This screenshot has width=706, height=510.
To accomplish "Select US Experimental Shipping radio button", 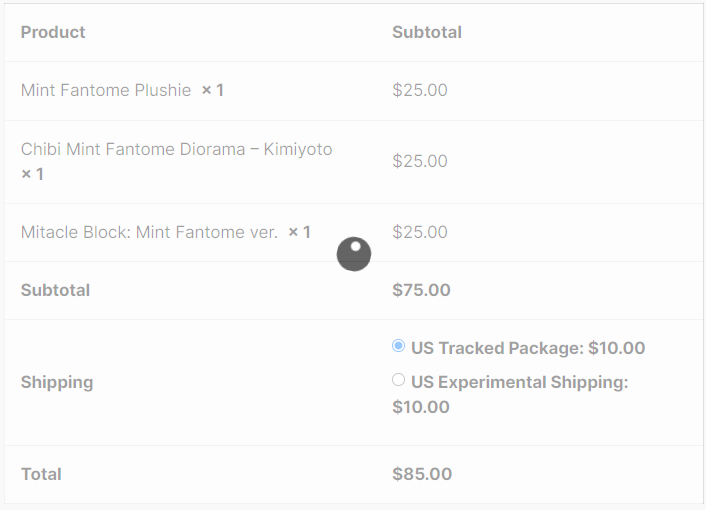I will pos(398,380).
